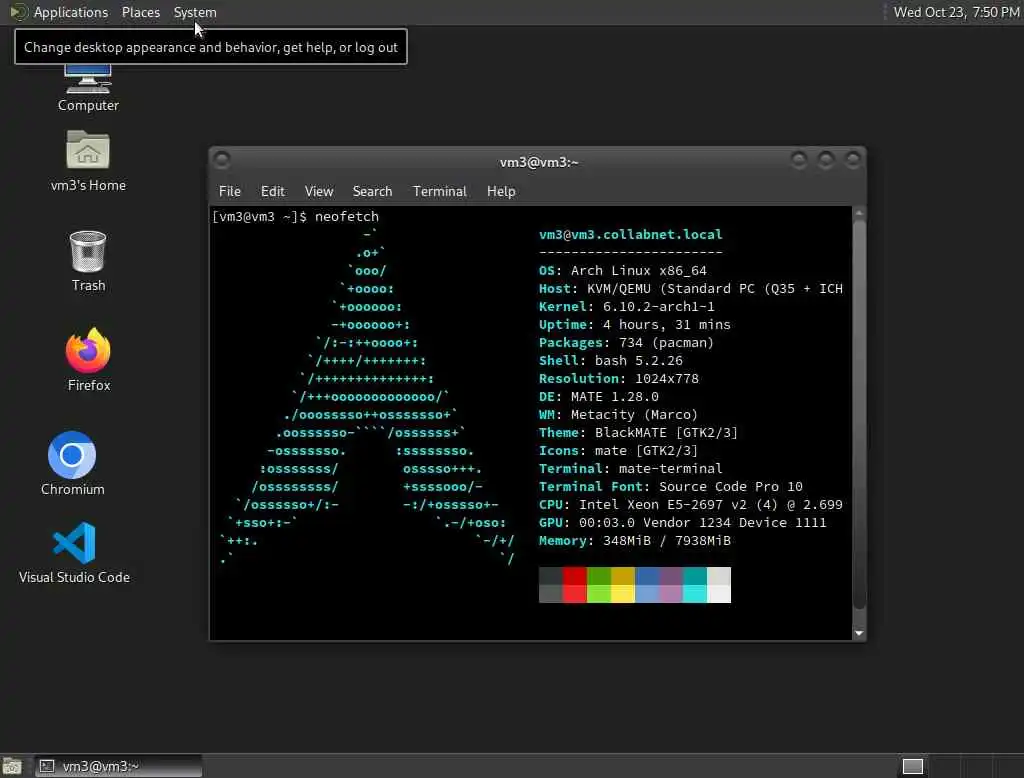Open the terminal Search menu
1024x778 pixels.
(x=372, y=191)
